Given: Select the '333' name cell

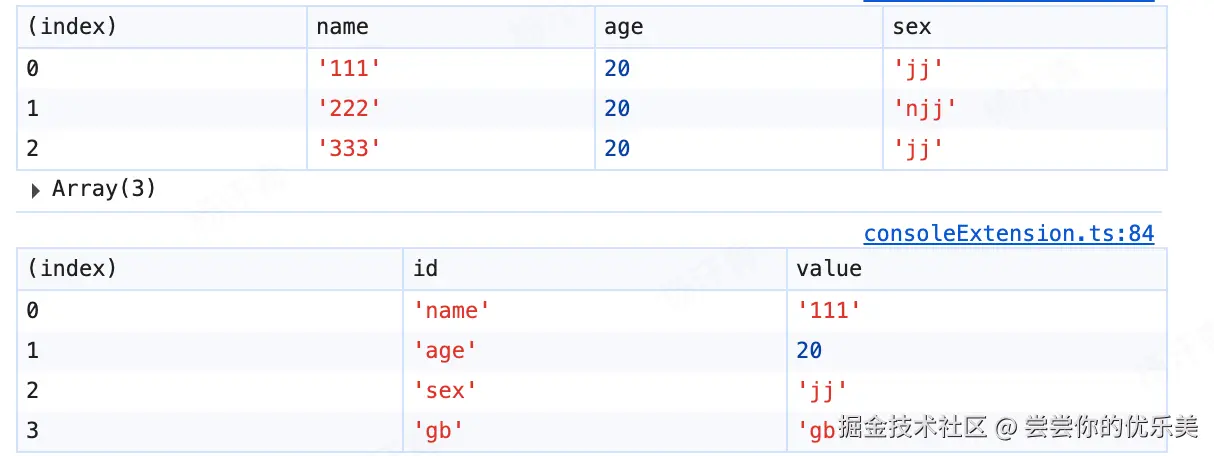Looking at the screenshot, I should [349, 148].
